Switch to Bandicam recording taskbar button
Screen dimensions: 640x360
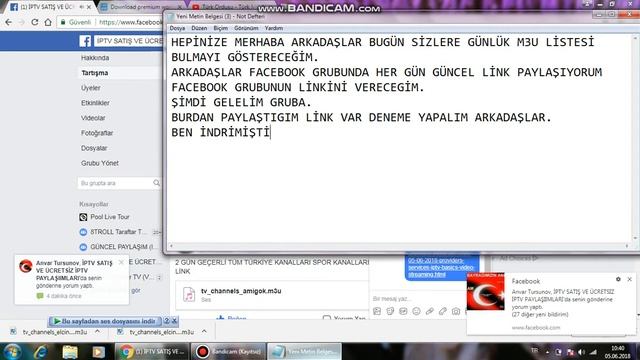229,351
